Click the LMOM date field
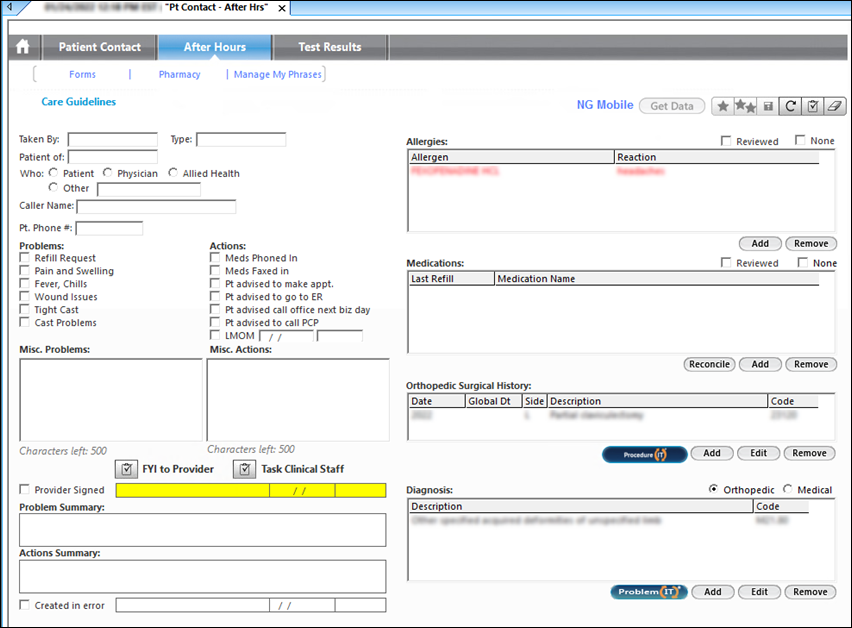The height and width of the screenshot is (628, 852). coord(286,336)
